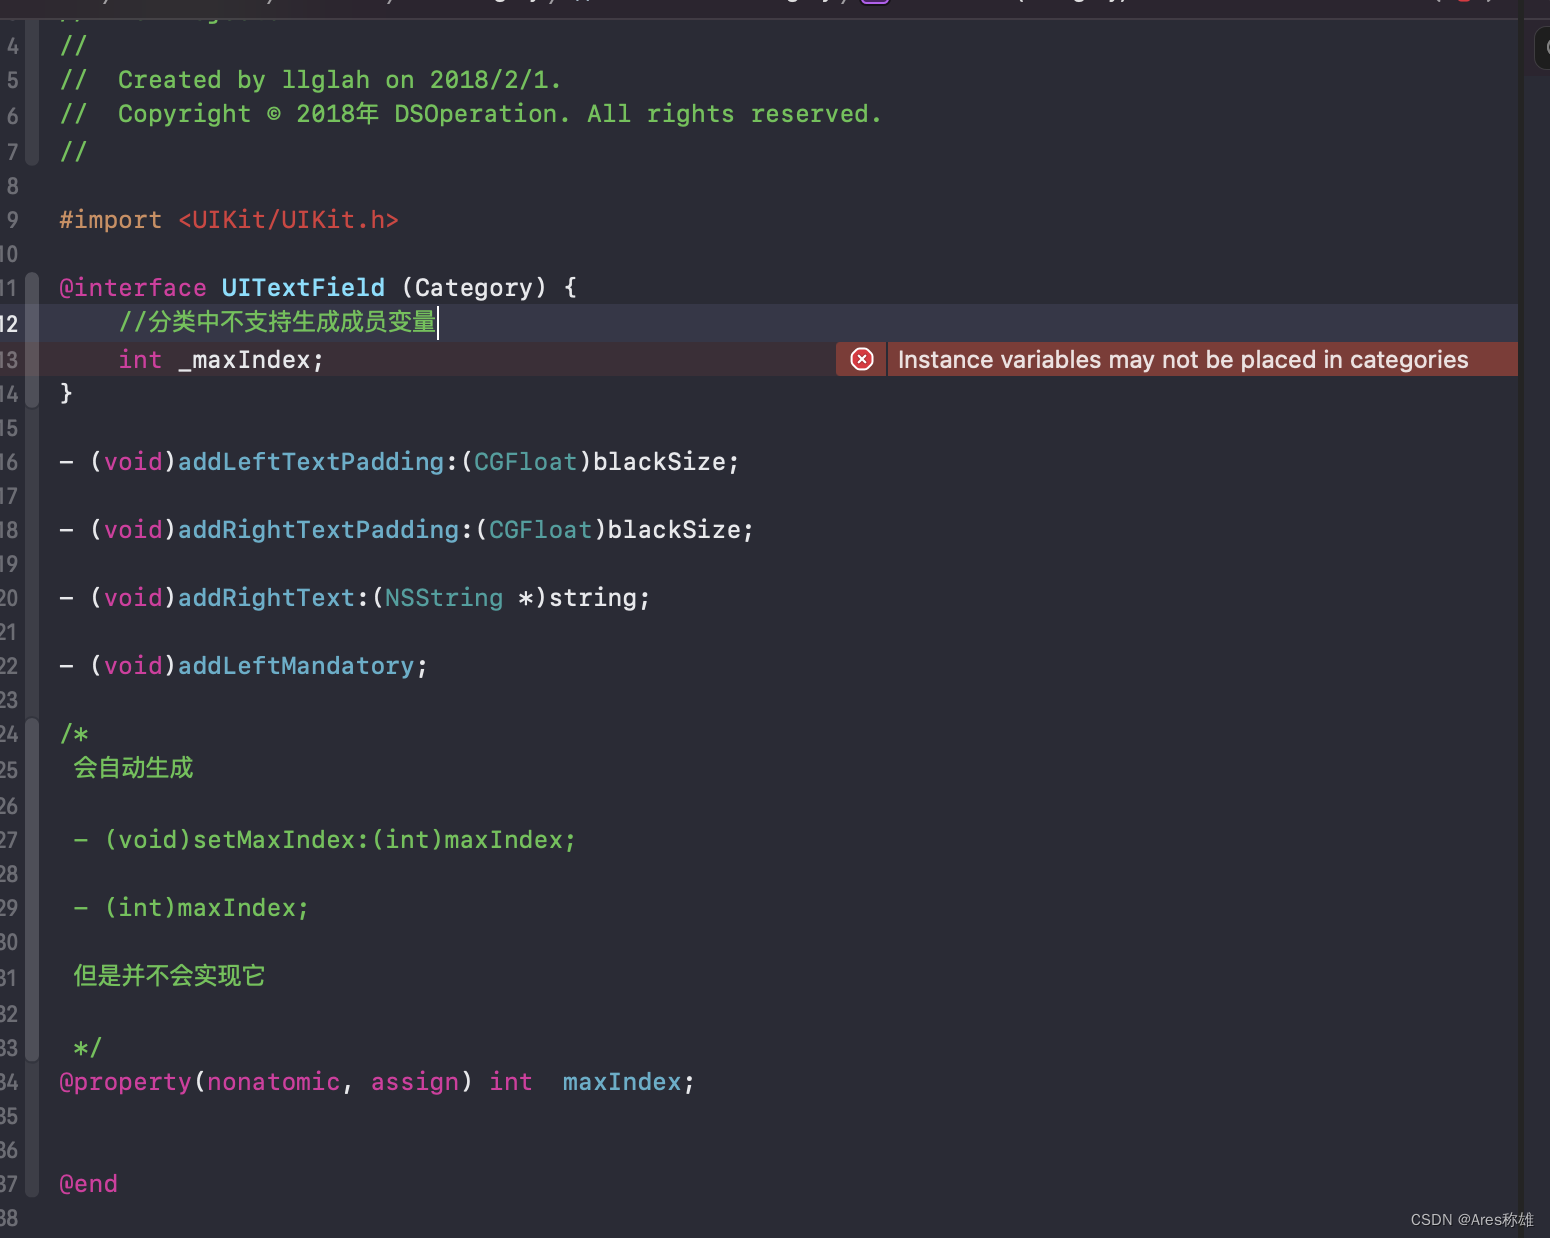
Task: Click the closing brace on line 14
Action: [66, 393]
